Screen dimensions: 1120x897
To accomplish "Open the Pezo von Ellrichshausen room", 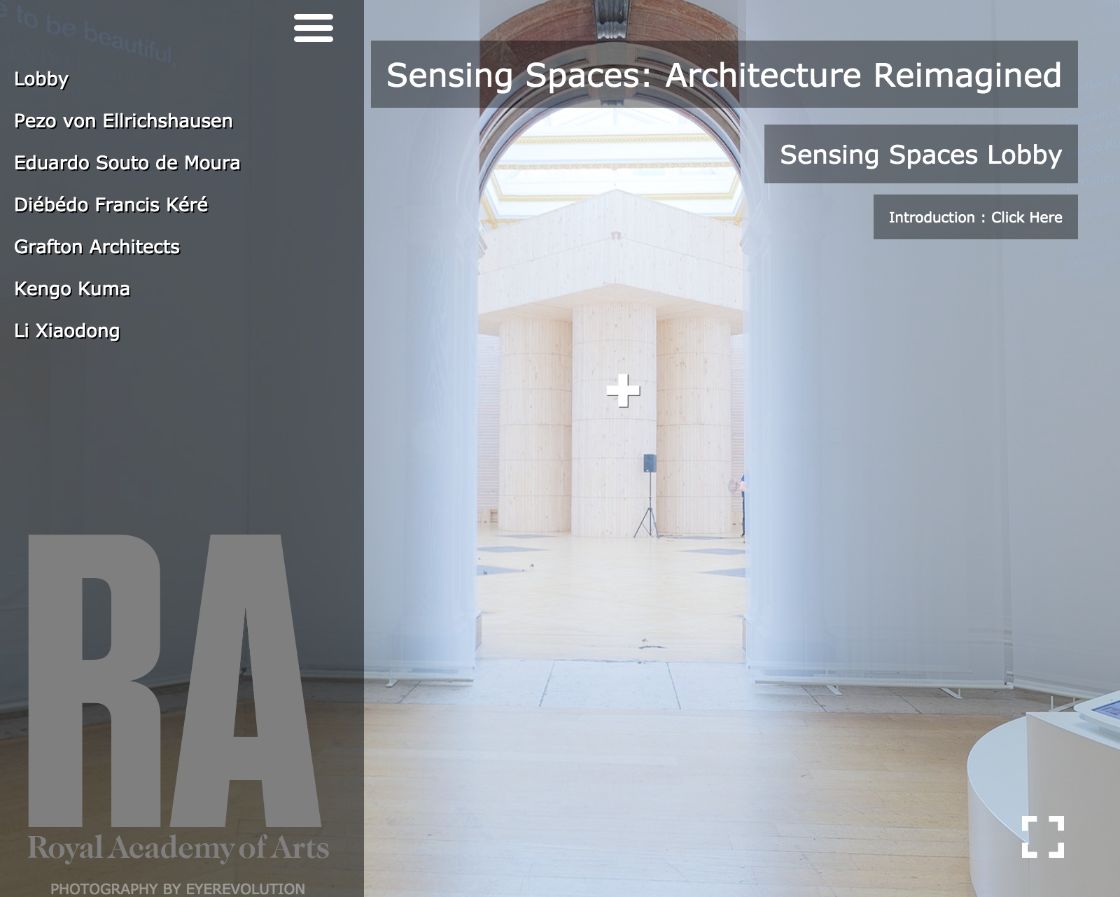I will click(x=124, y=121).
